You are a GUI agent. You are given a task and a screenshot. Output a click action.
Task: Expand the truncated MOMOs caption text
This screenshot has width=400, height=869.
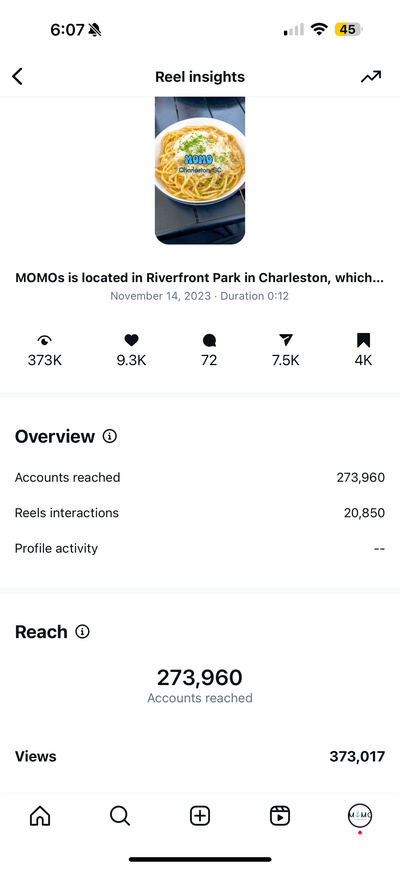point(199,278)
